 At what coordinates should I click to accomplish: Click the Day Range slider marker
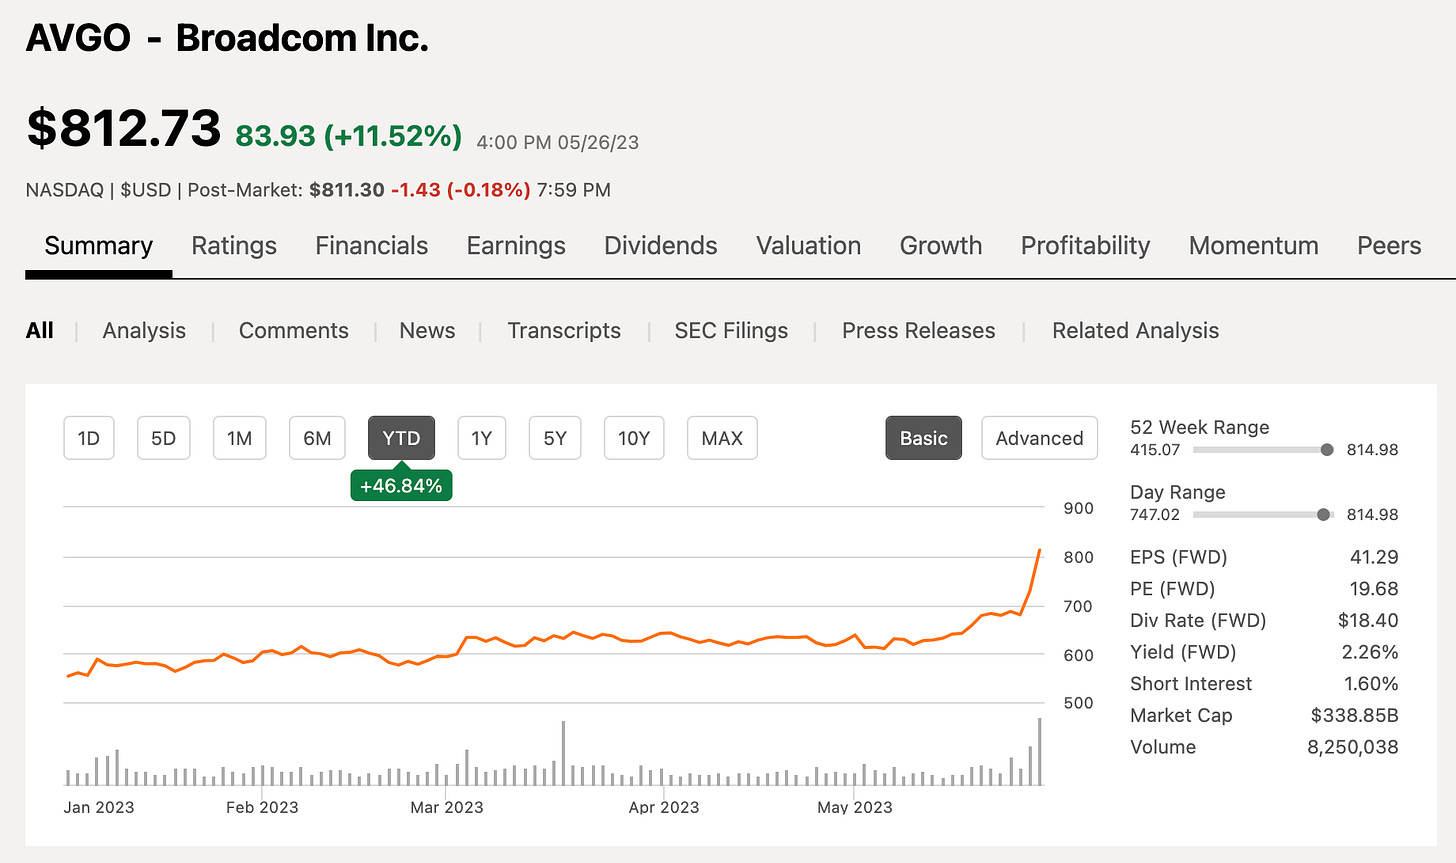pos(1324,515)
